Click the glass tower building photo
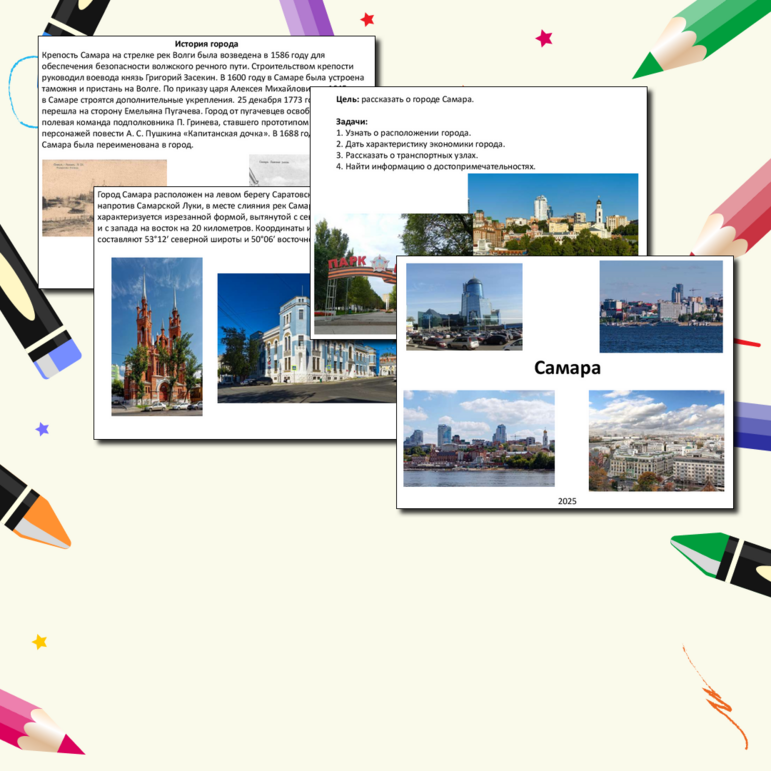The height and width of the screenshot is (771, 771). click(463, 306)
